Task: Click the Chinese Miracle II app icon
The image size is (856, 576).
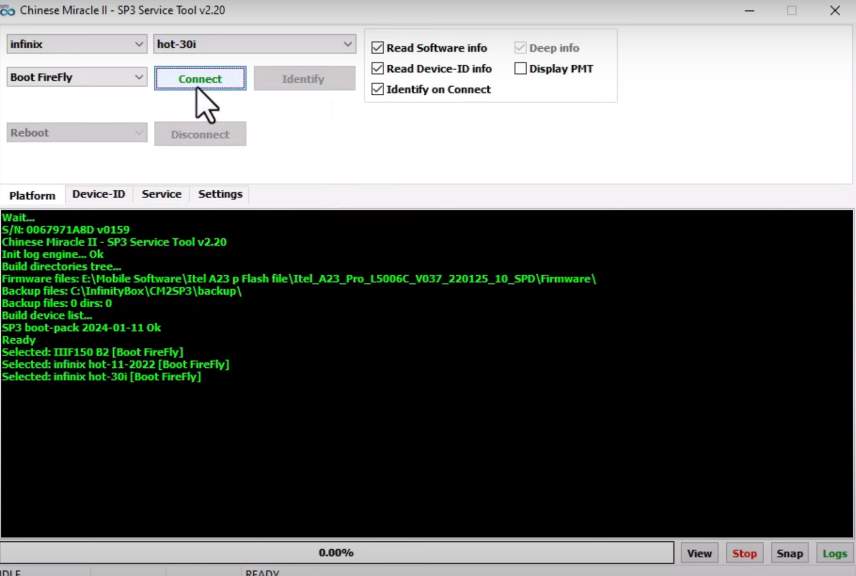Action: pyautogui.click(x=8, y=10)
